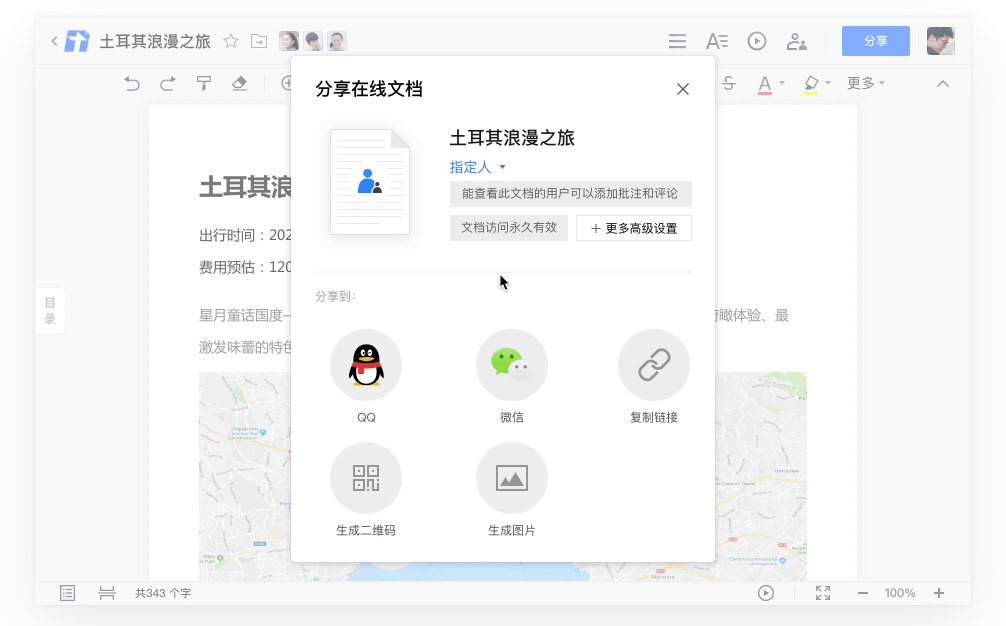Screen dimensions: 1006x626
Task: Open the 指定人 permission dropdown
Action: click(478, 167)
